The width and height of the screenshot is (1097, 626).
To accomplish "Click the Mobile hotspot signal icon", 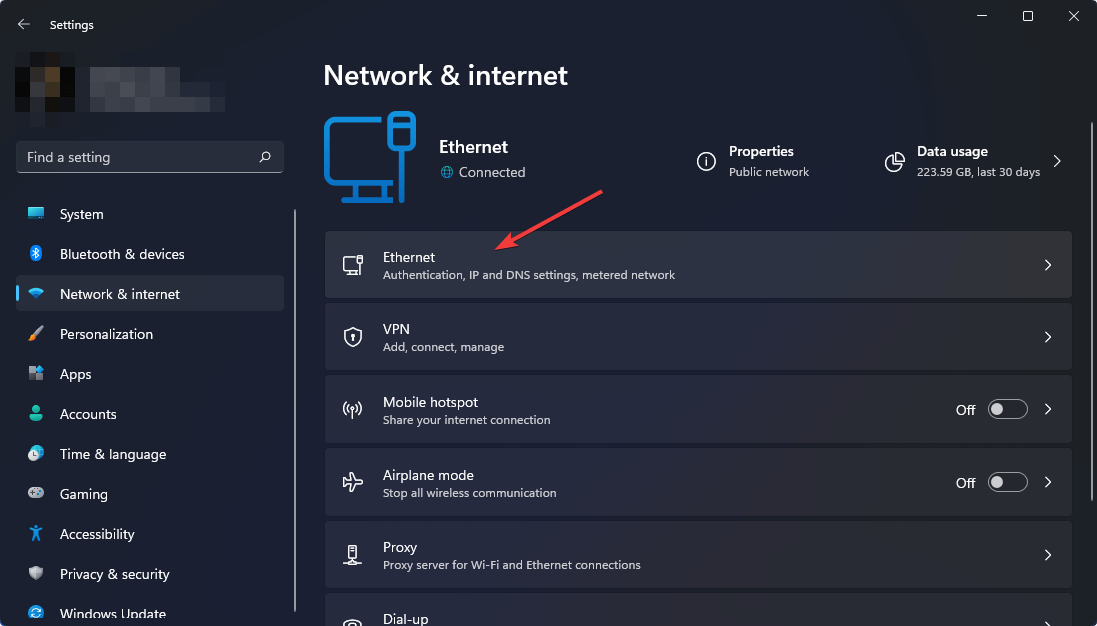I will coord(352,409).
